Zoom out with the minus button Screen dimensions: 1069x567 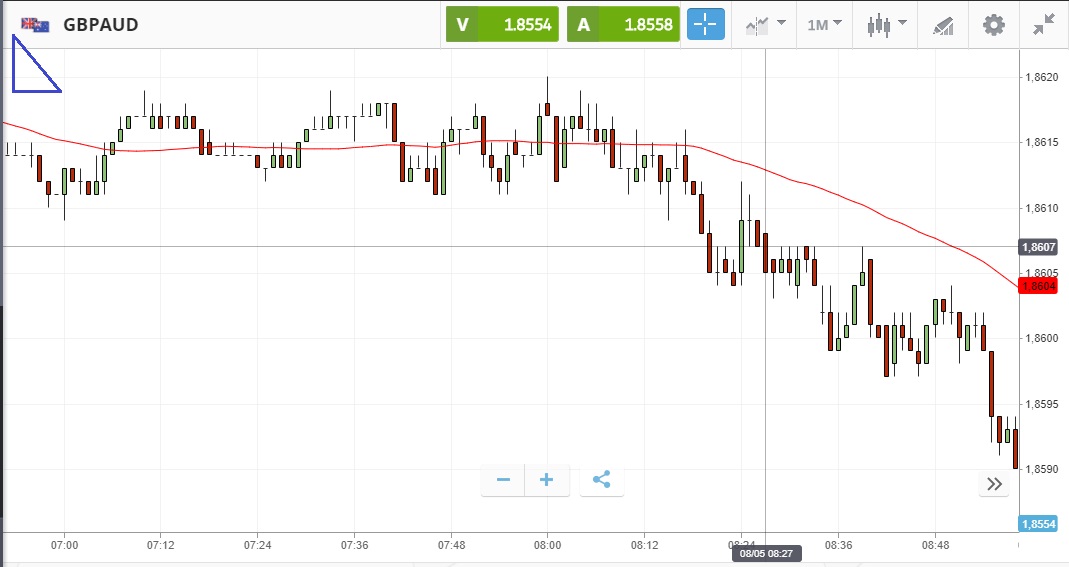(503, 480)
